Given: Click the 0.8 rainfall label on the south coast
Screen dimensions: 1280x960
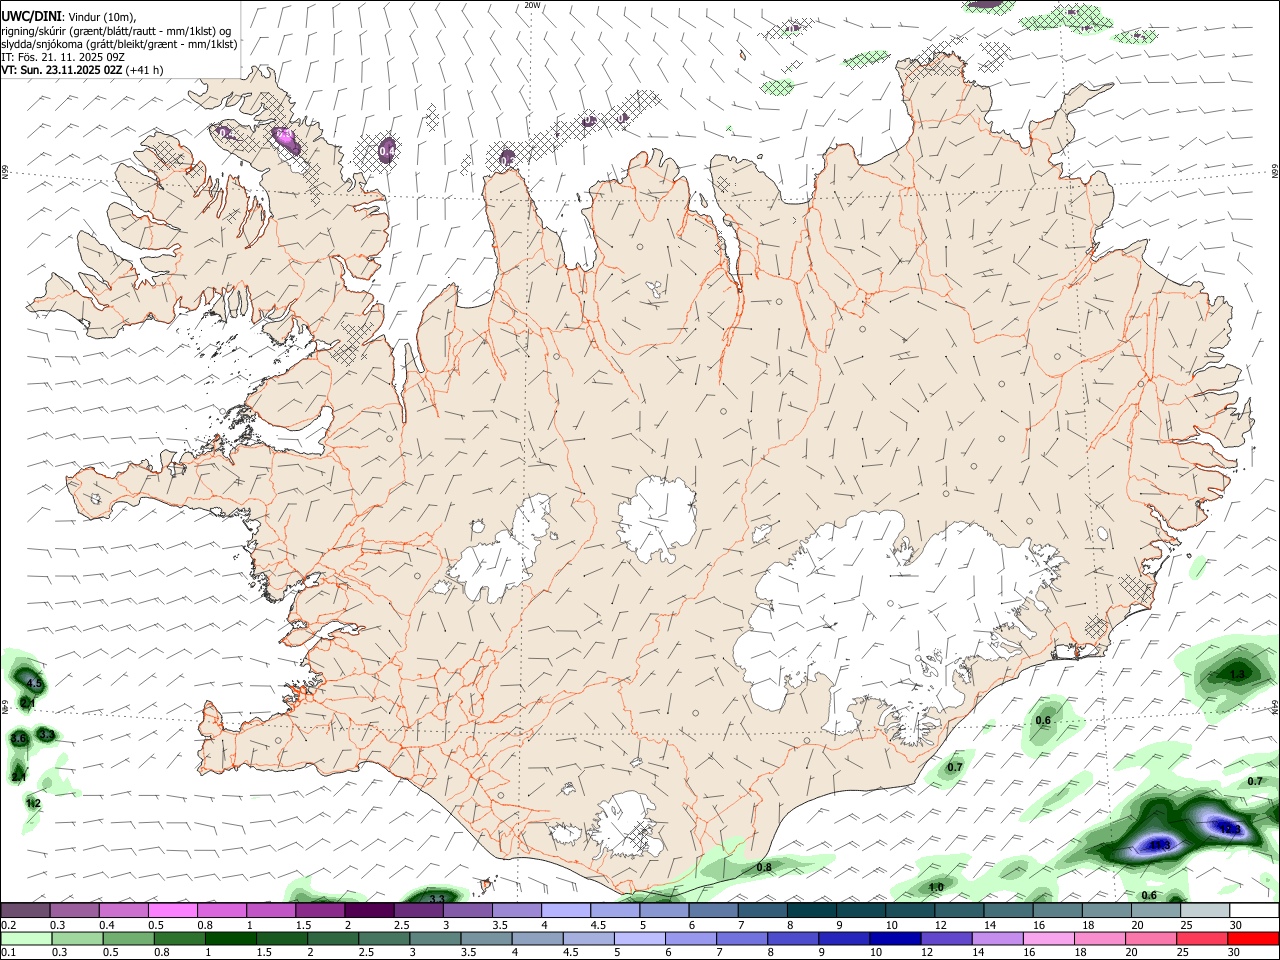Looking at the screenshot, I should pyautogui.click(x=764, y=867).
